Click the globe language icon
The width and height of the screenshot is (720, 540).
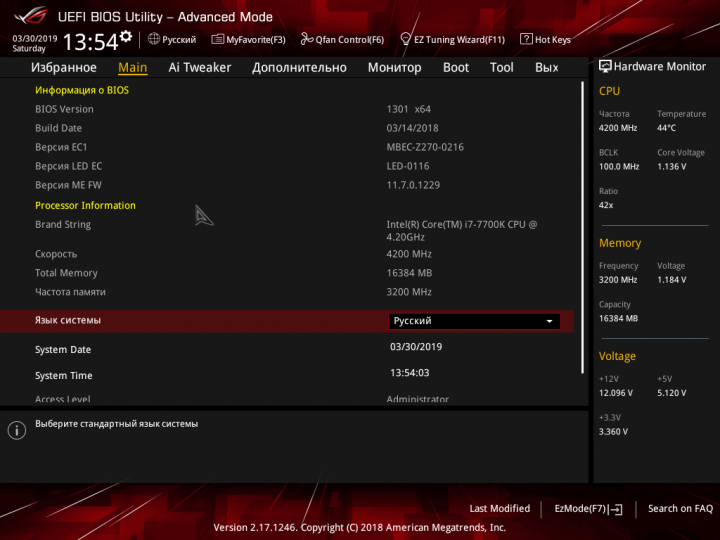point(154,39)
